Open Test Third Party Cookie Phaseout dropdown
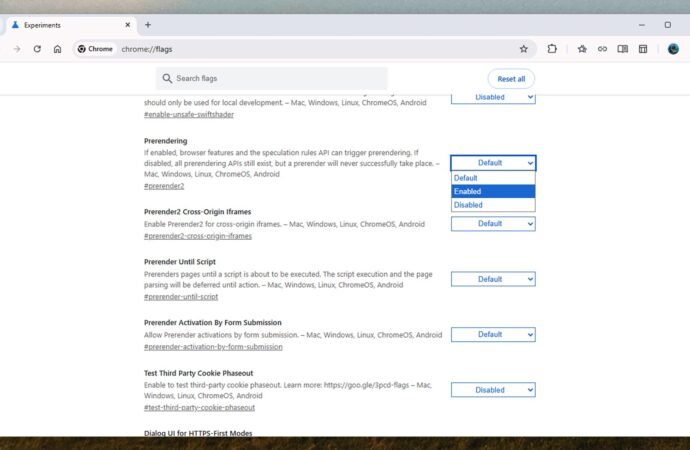 tap(493, 390)
